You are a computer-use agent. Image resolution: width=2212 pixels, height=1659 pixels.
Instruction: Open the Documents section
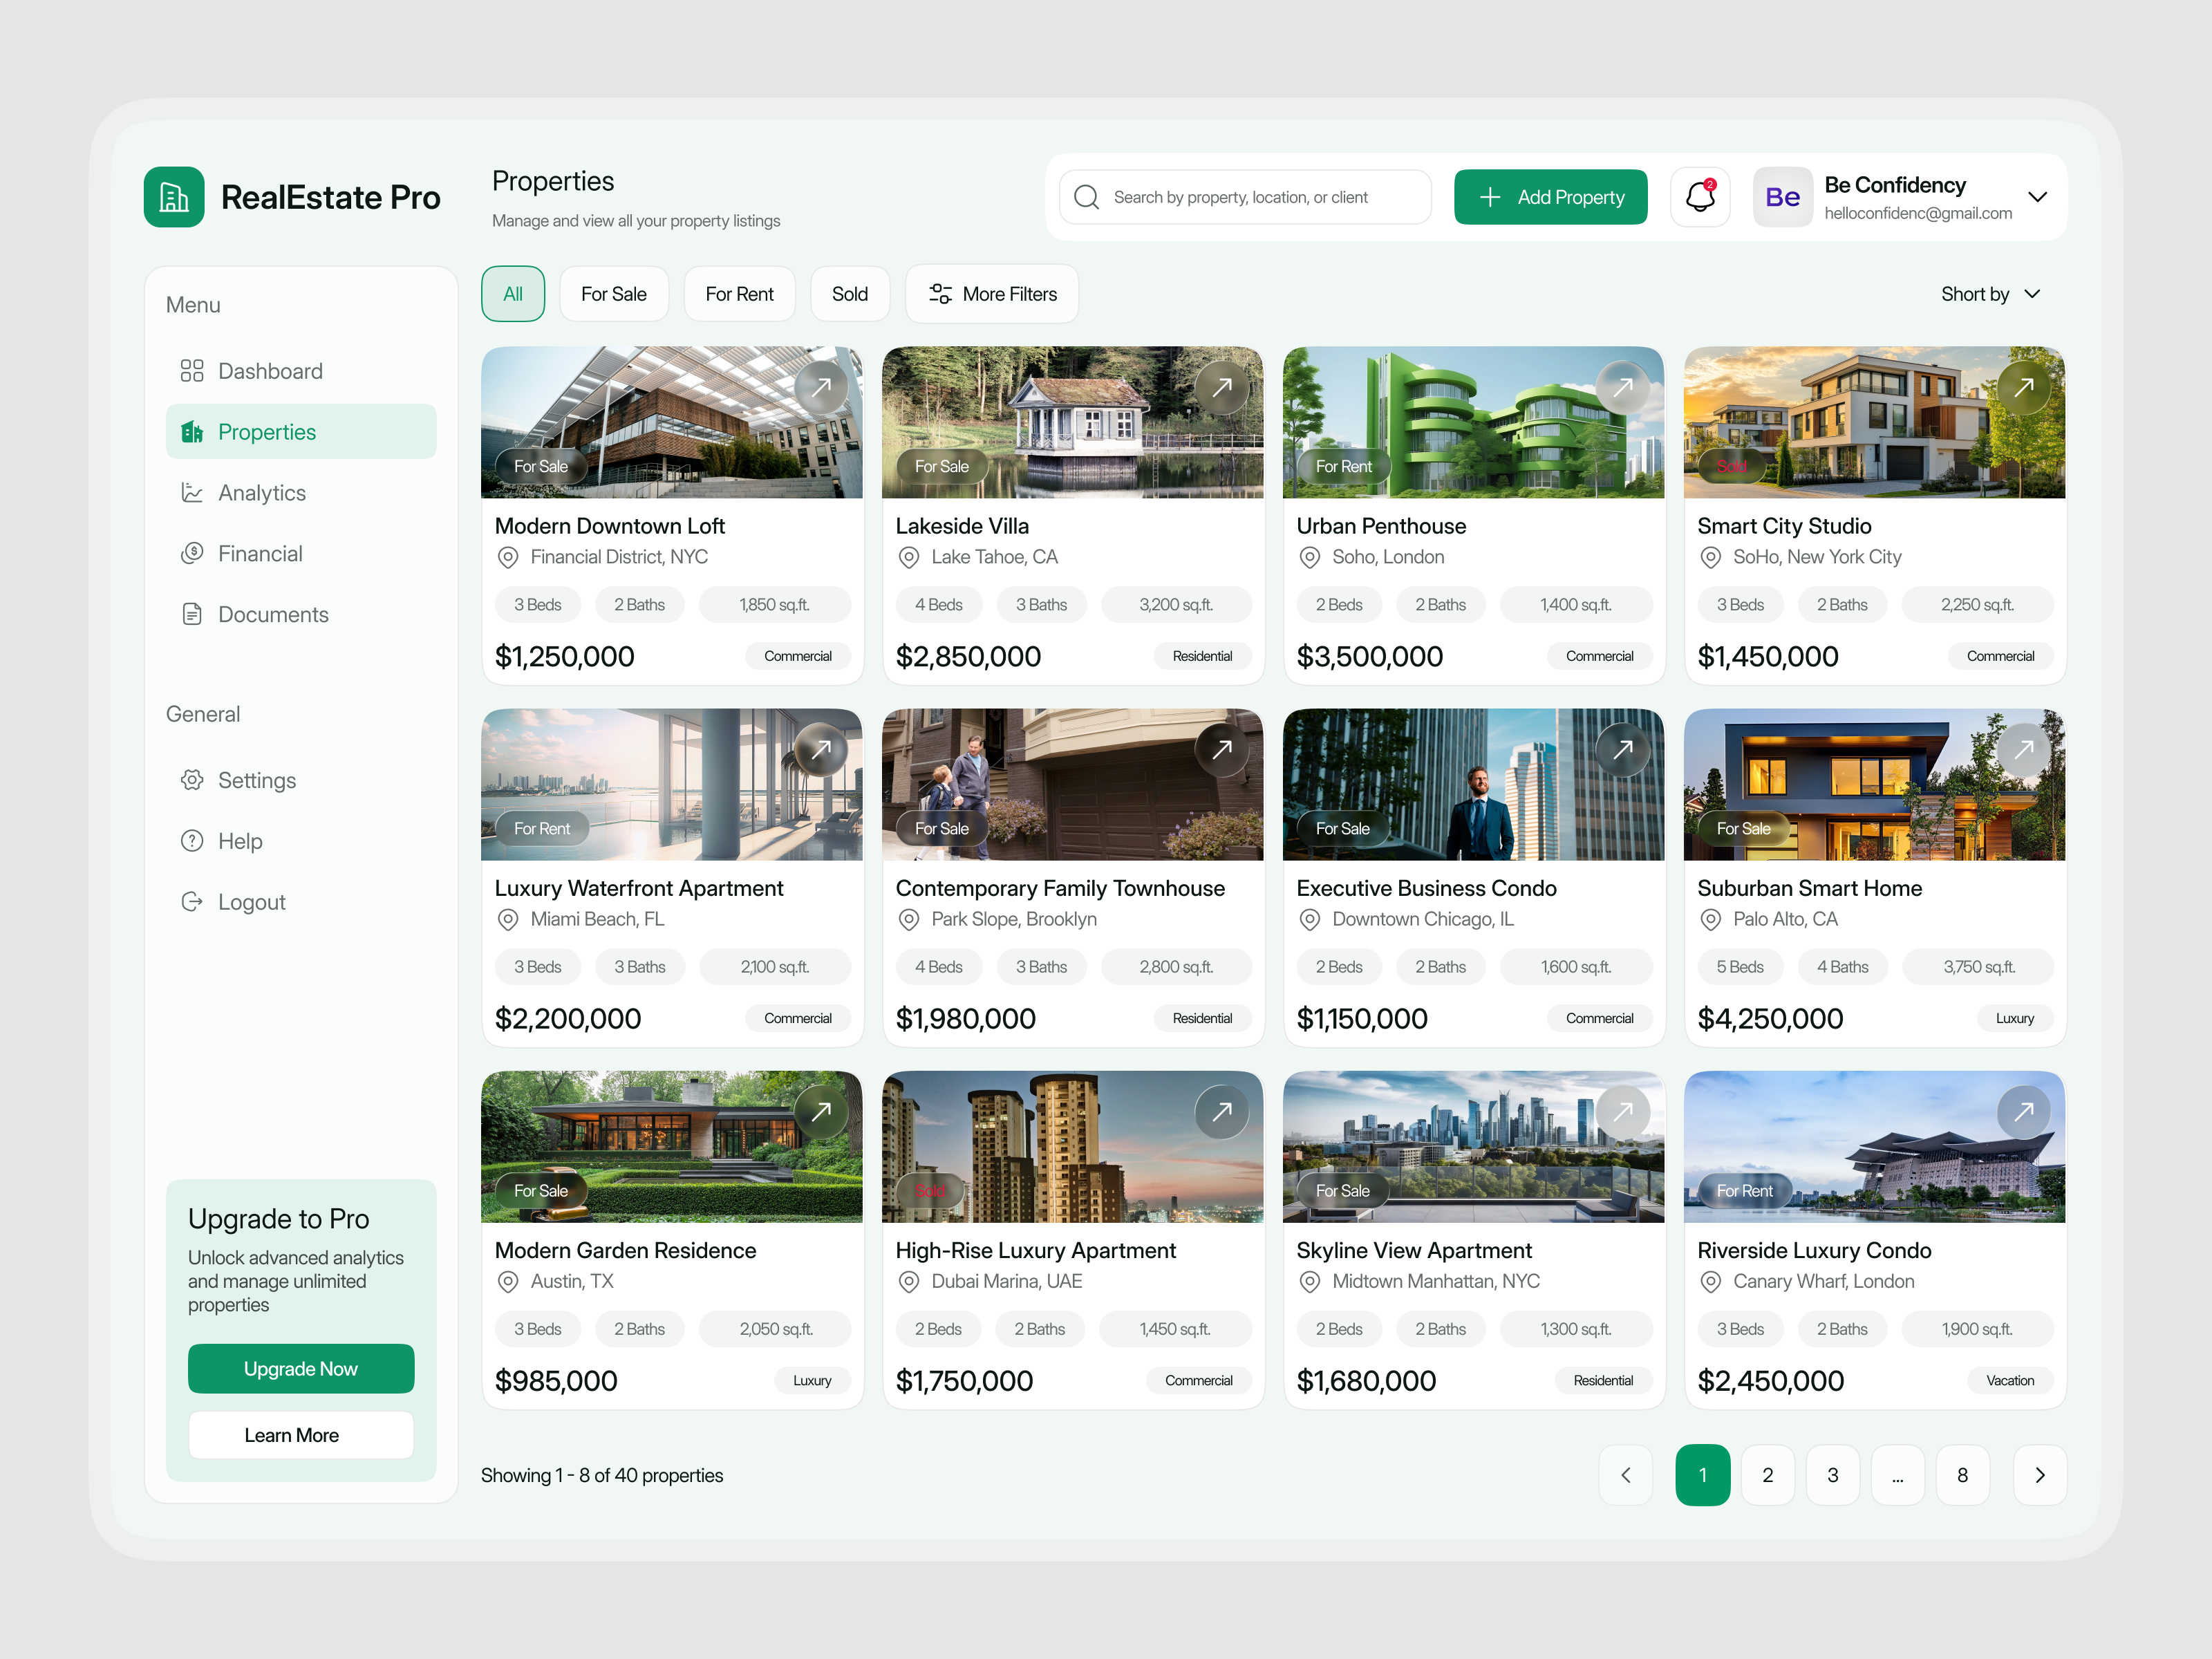tap(272, 614)
